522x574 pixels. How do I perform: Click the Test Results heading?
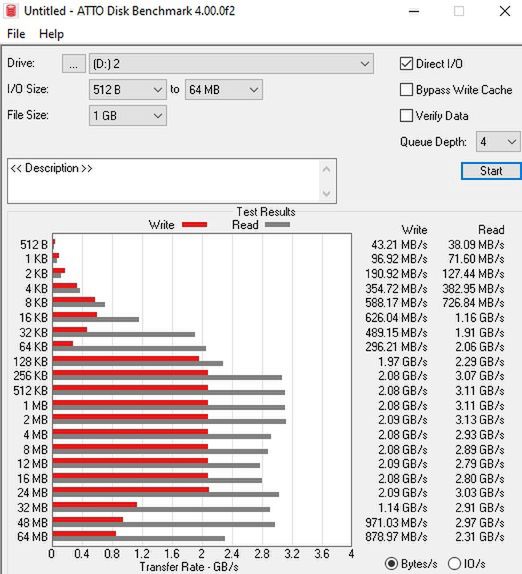[x=266, y=212]
